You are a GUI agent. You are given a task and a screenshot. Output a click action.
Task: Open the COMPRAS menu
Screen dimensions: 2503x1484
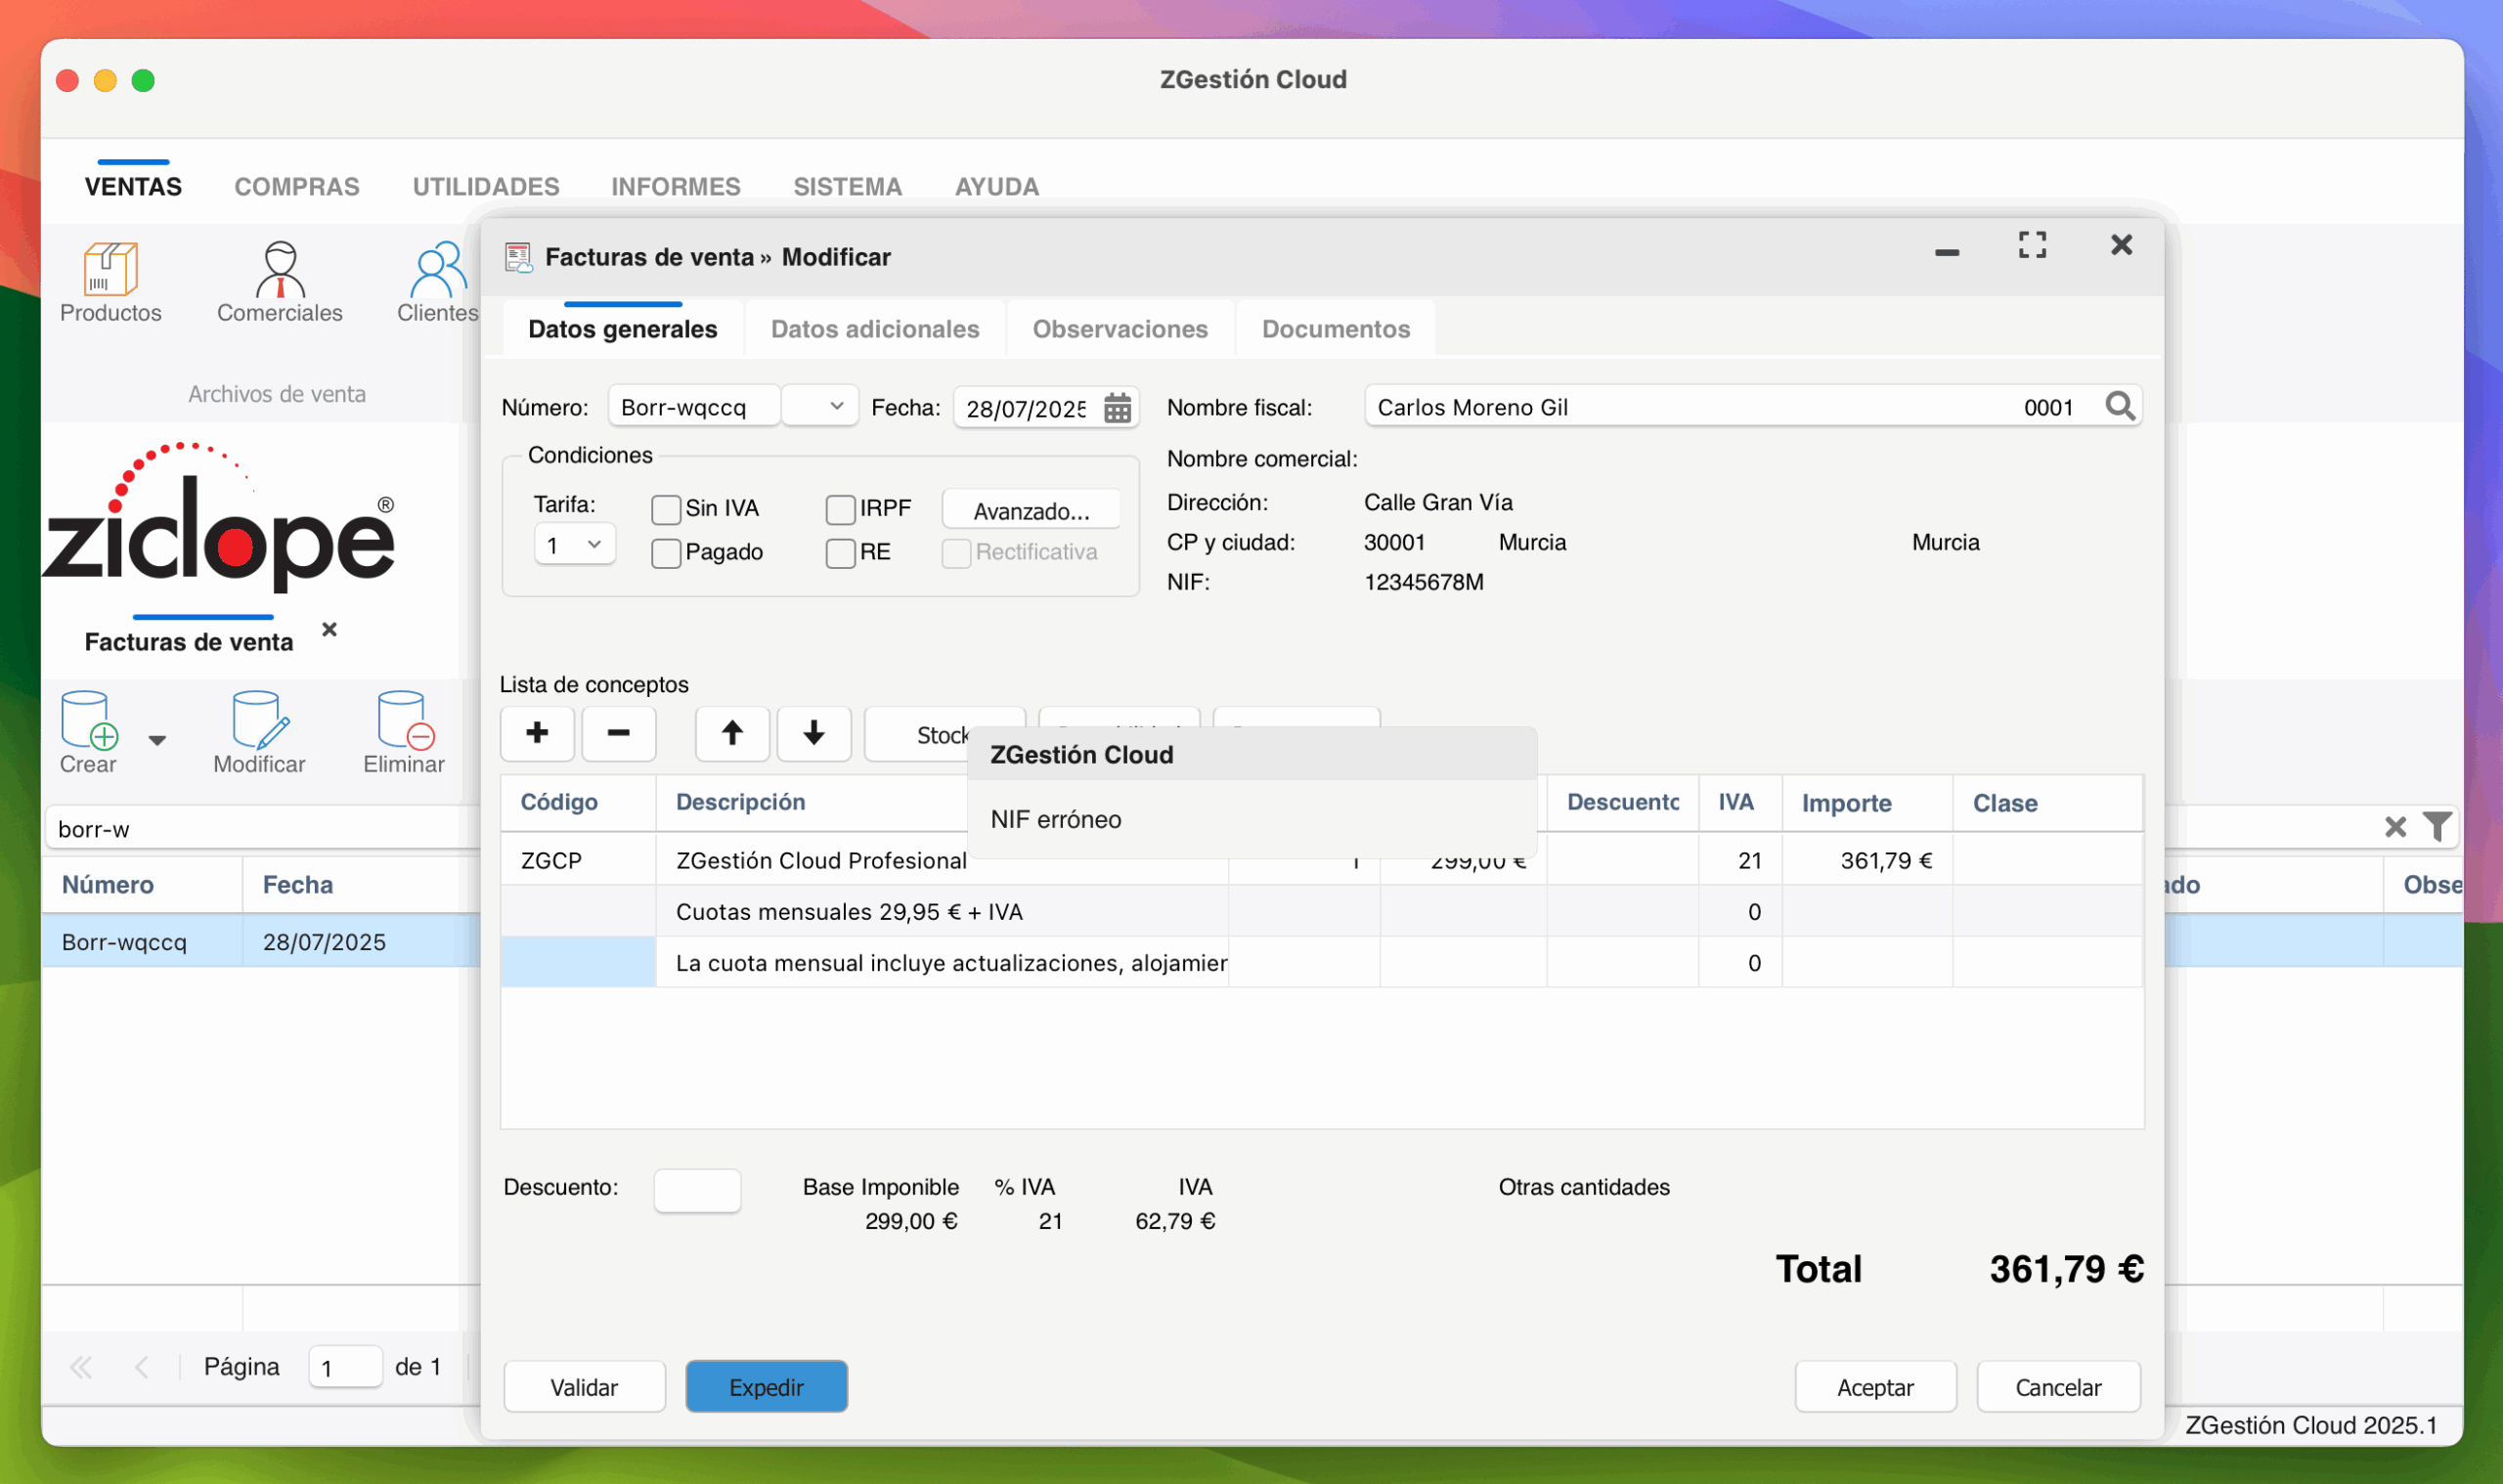[x=297, y=186]
